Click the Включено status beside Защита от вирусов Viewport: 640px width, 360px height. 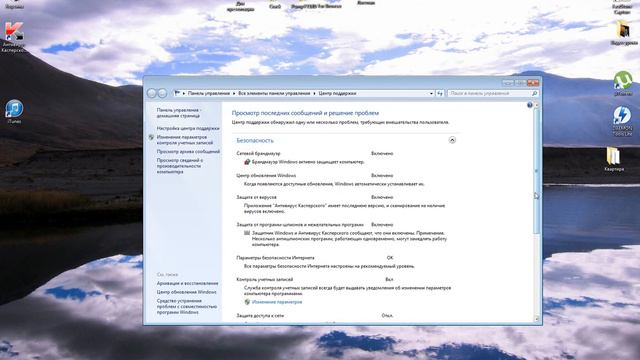[x=382, y=197]
